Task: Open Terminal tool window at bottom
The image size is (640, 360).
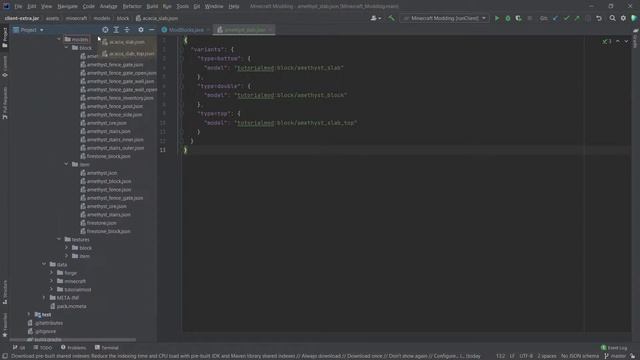Action: [x=107, y=348]
